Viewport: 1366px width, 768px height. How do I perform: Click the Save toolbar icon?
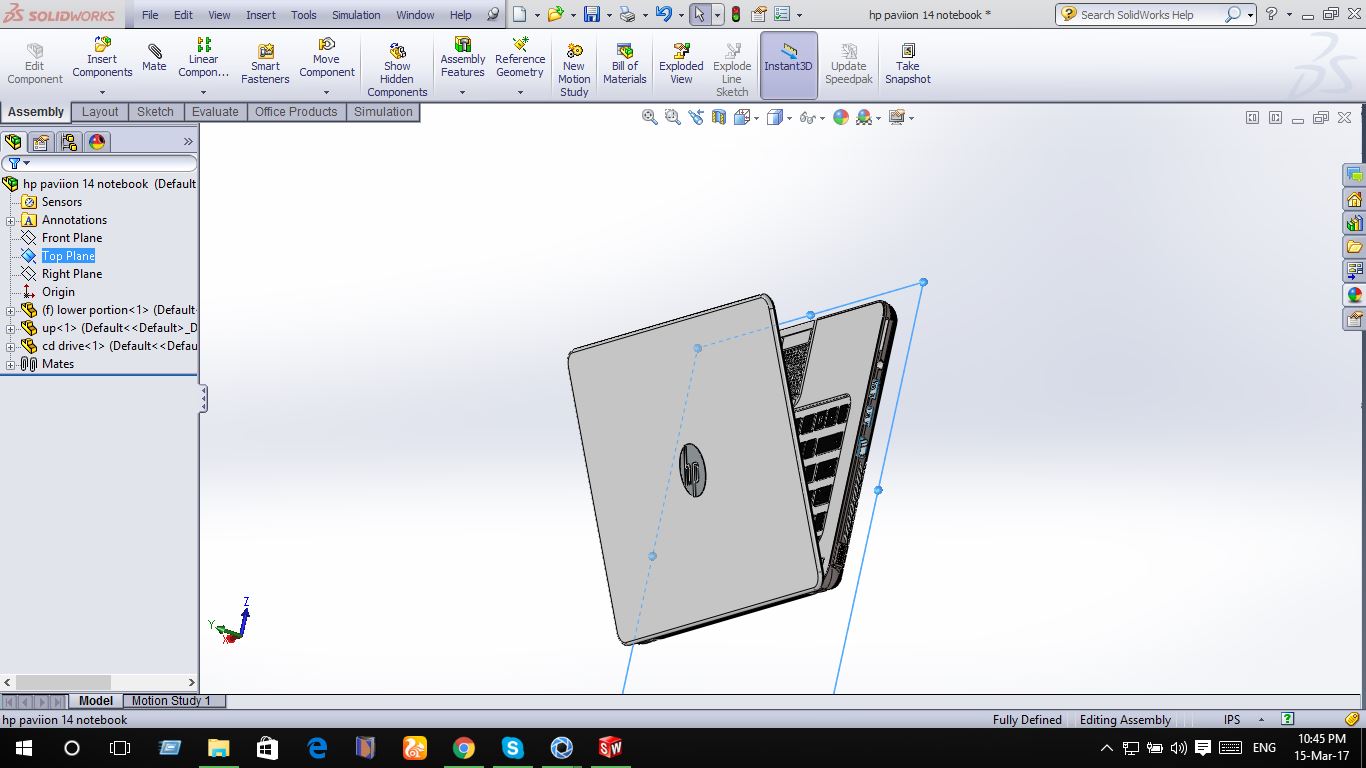(x=592, y=15)
